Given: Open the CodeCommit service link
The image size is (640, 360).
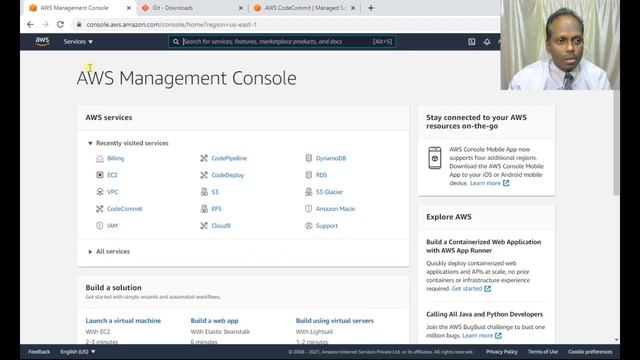Looking at the screenshot, I should click(124, 209).
